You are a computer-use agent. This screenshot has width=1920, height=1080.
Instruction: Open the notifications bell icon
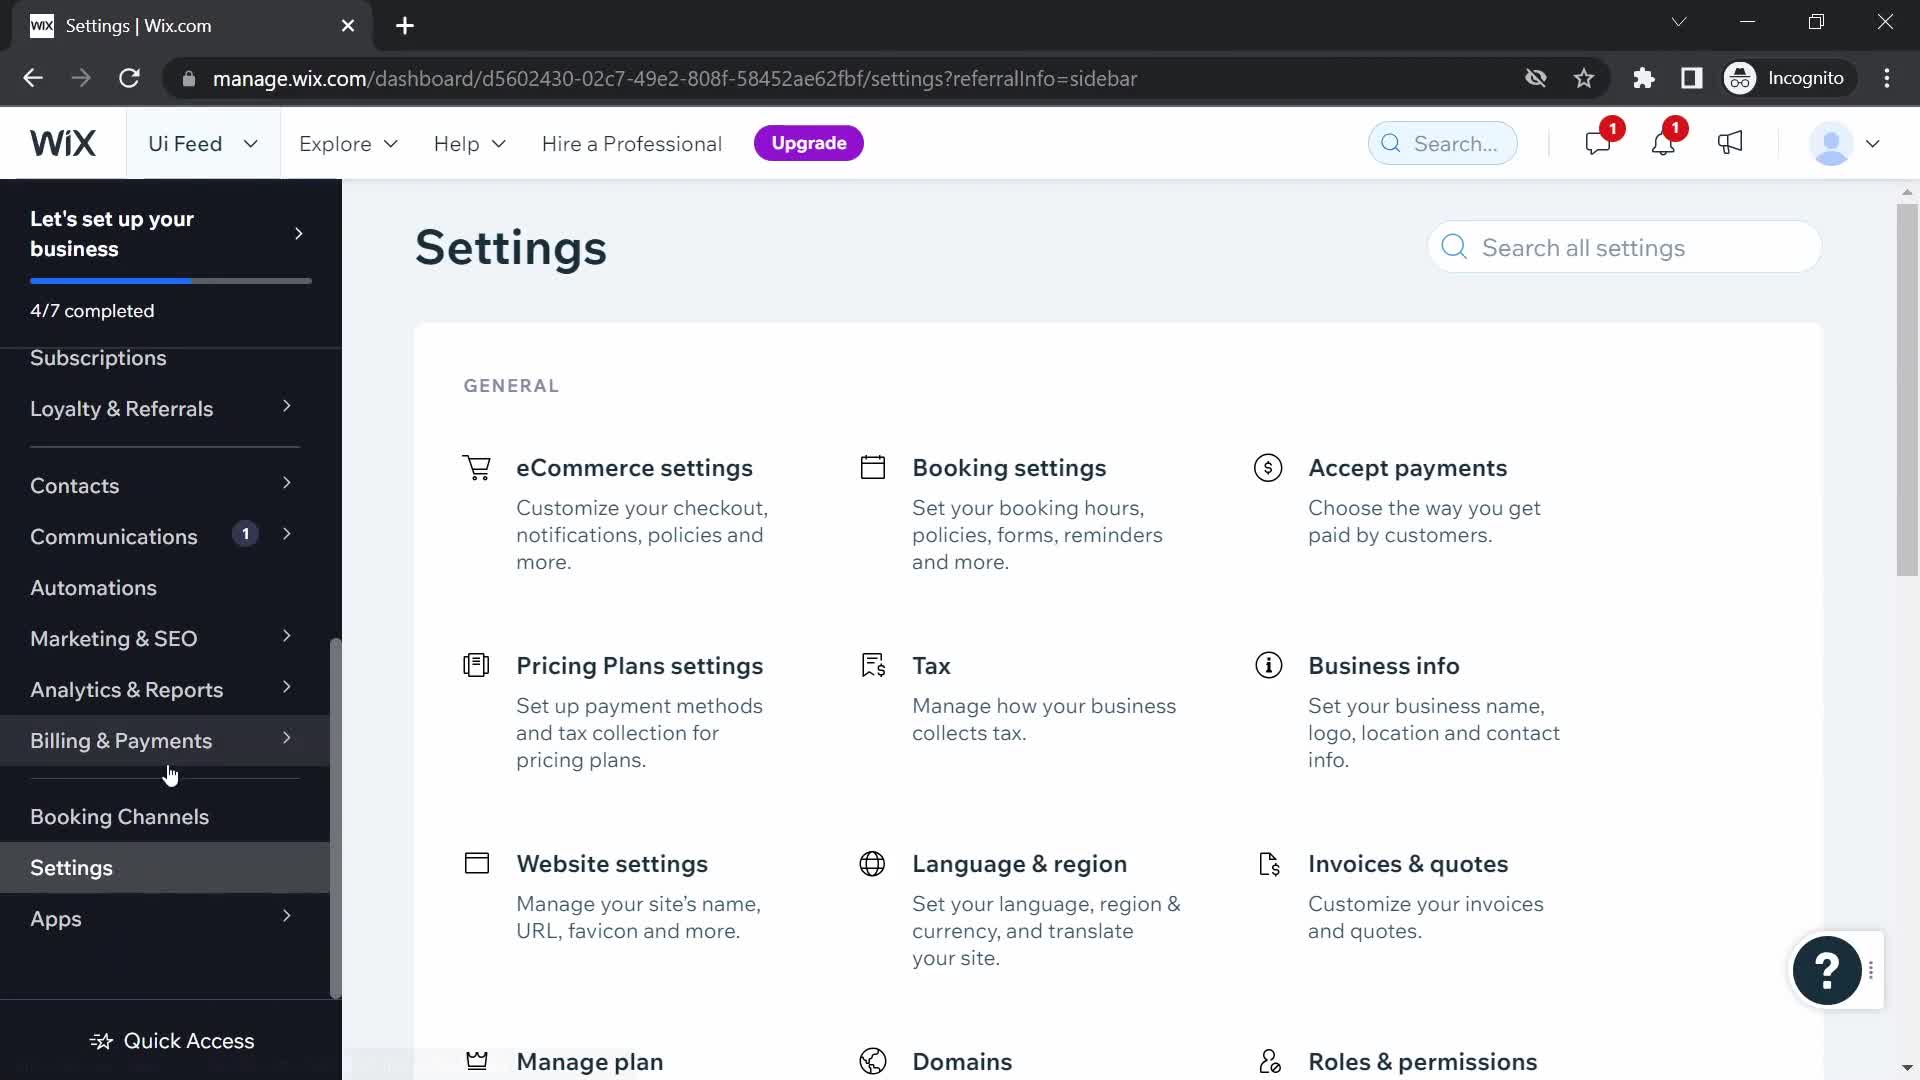pos(1663,143)
